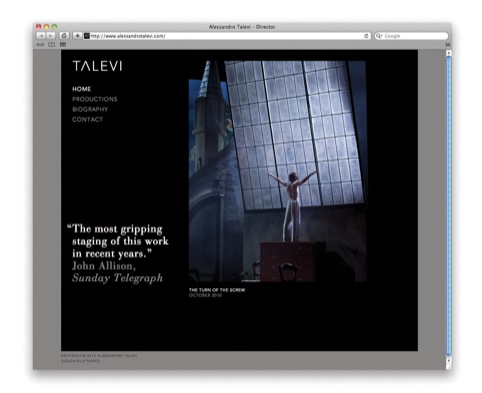Zoom the window with the green button
Image resolution: width=482 pixels, height=393 pixels.
click(x=54, y=27)
